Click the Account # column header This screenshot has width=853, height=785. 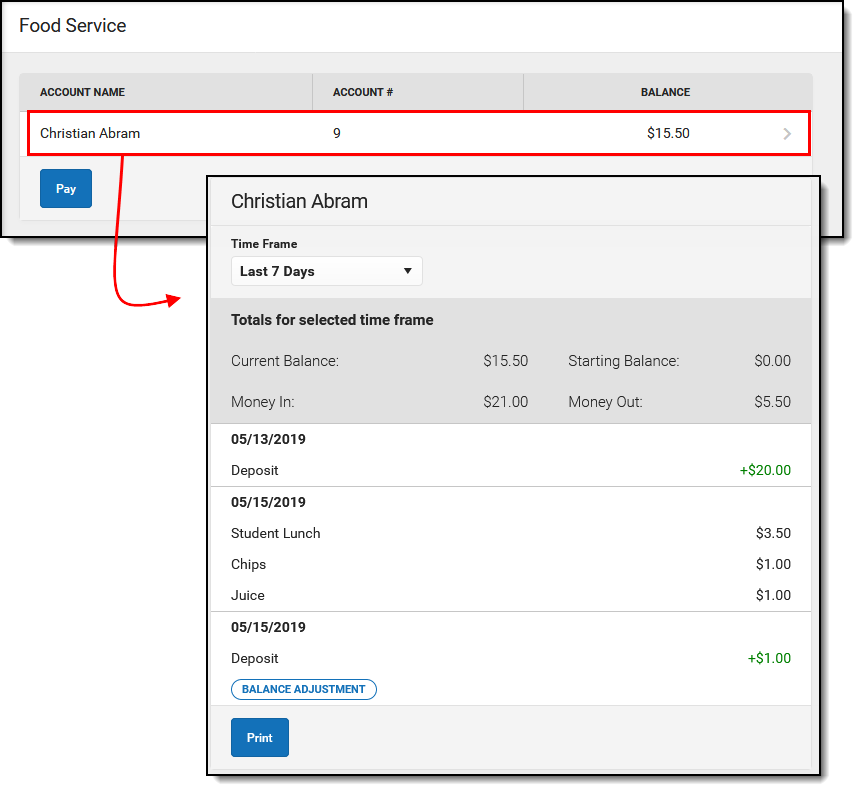[x=362, y=92]
